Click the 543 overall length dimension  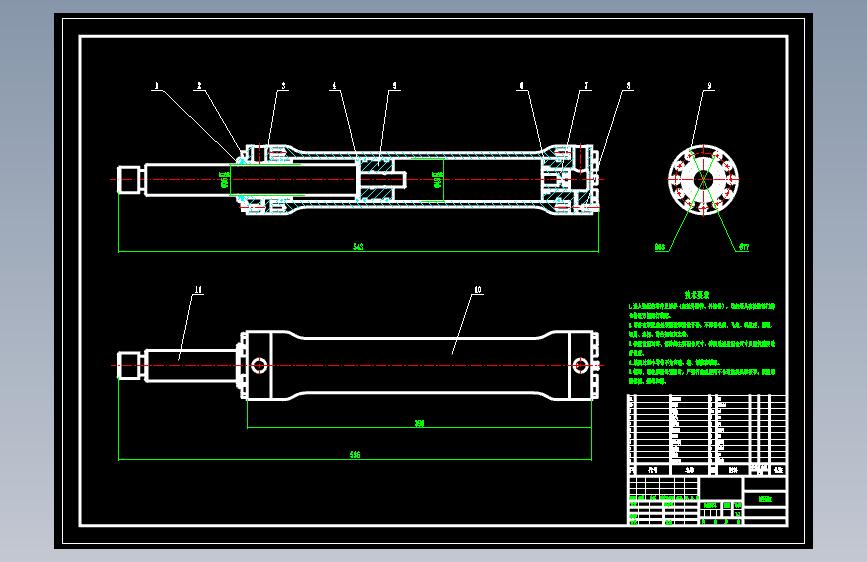[358, 247]
